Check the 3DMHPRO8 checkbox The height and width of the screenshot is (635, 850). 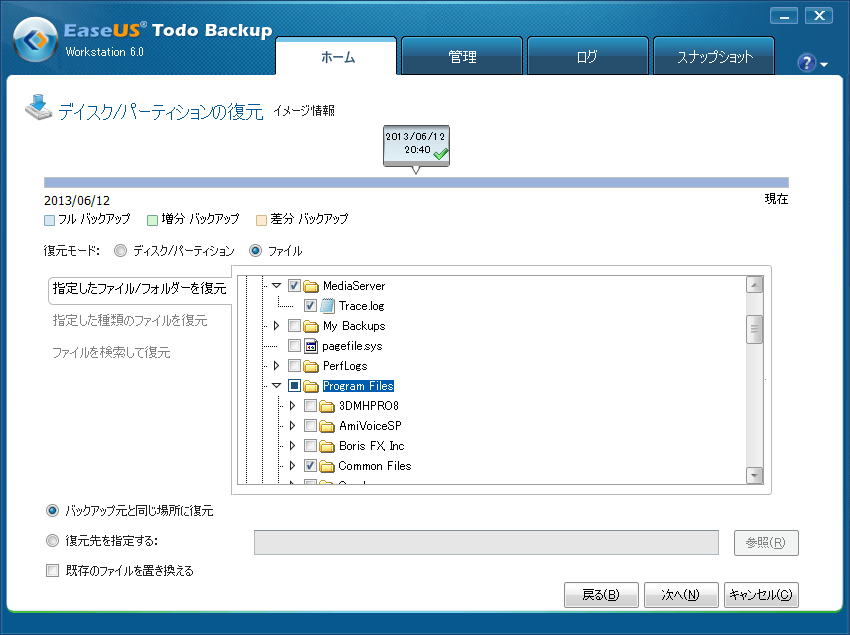pos(310,406)
